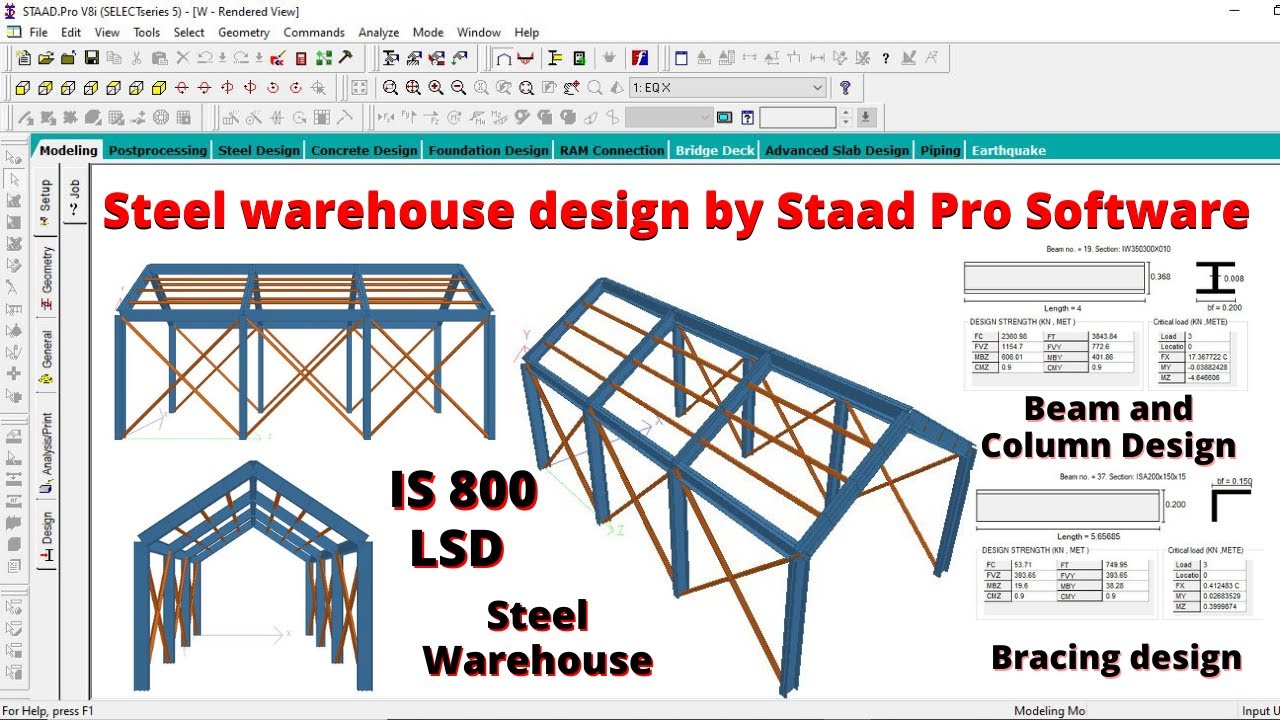
Task: Click the green 3D rendering icon
Action: pyautogui.click(x=578, y=58)
